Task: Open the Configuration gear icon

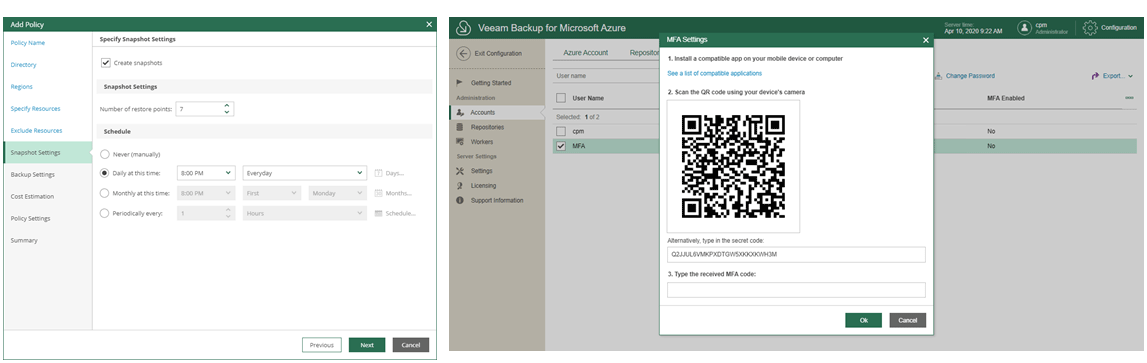Action: 1090,28
